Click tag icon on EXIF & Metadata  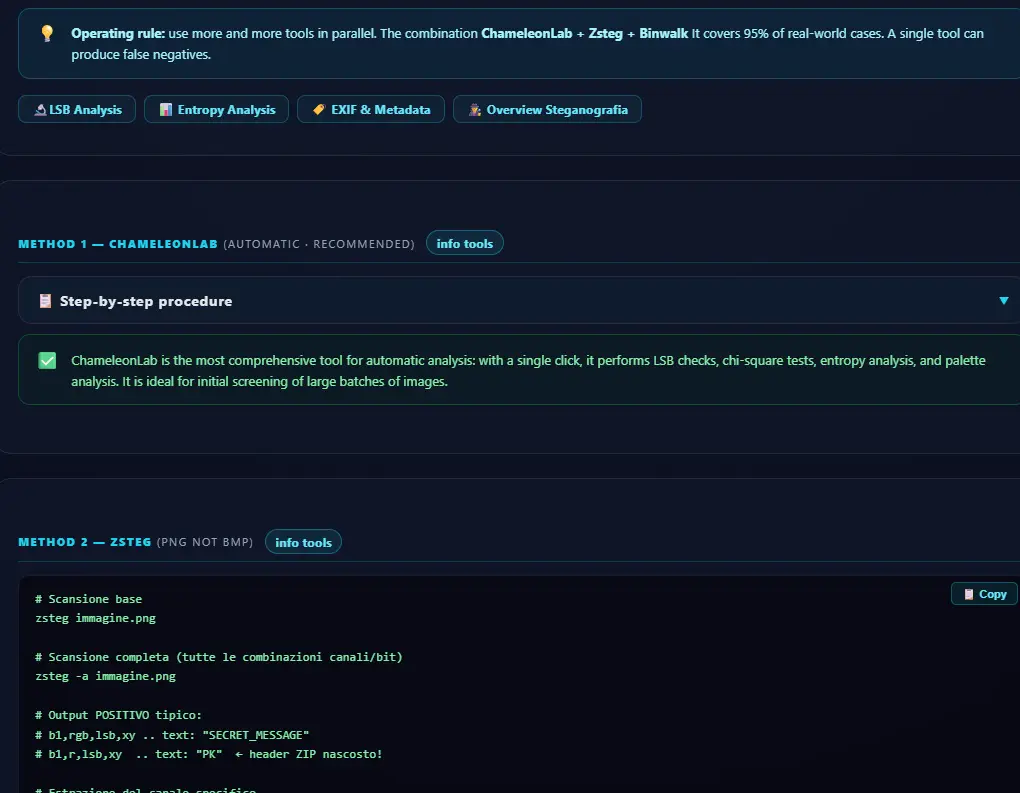319,109
